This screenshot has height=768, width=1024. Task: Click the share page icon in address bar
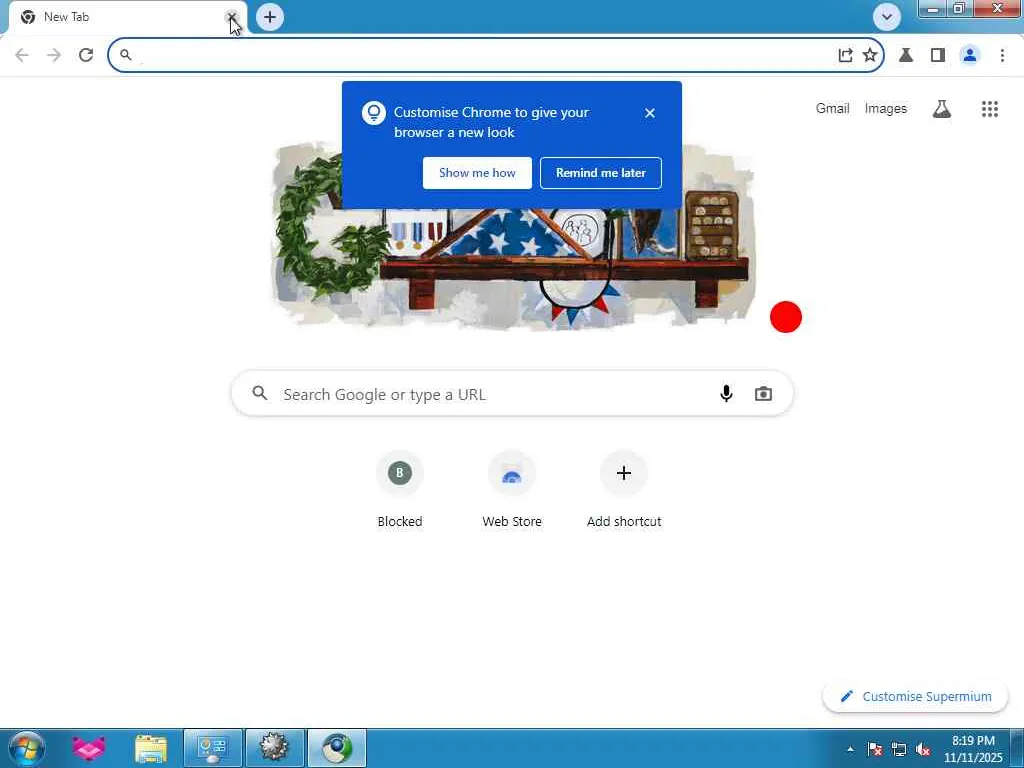[x=846, y=55]
